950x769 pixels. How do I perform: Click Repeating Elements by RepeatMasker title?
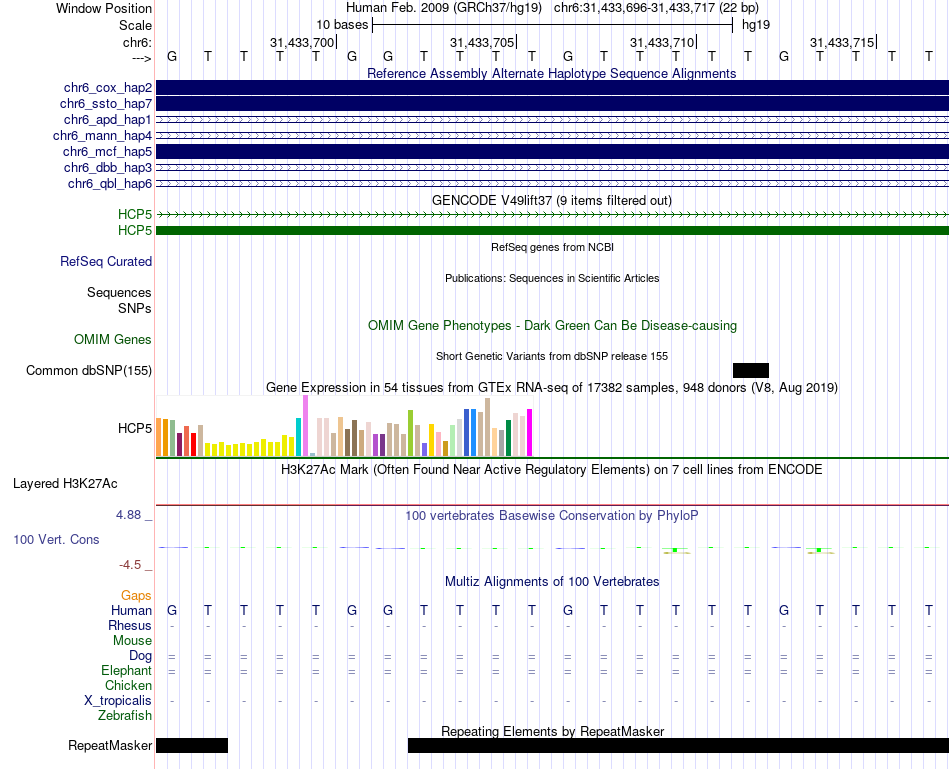tap(553, 732)
